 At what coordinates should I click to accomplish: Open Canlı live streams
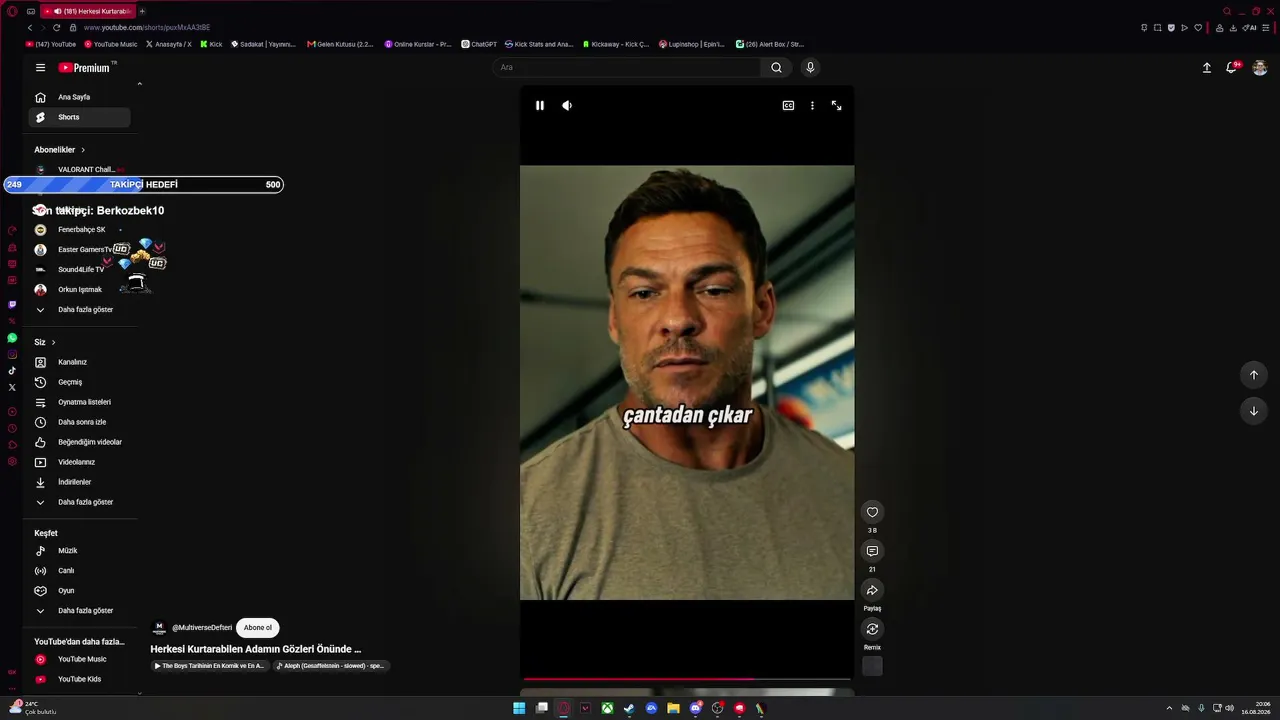[80, 571]
